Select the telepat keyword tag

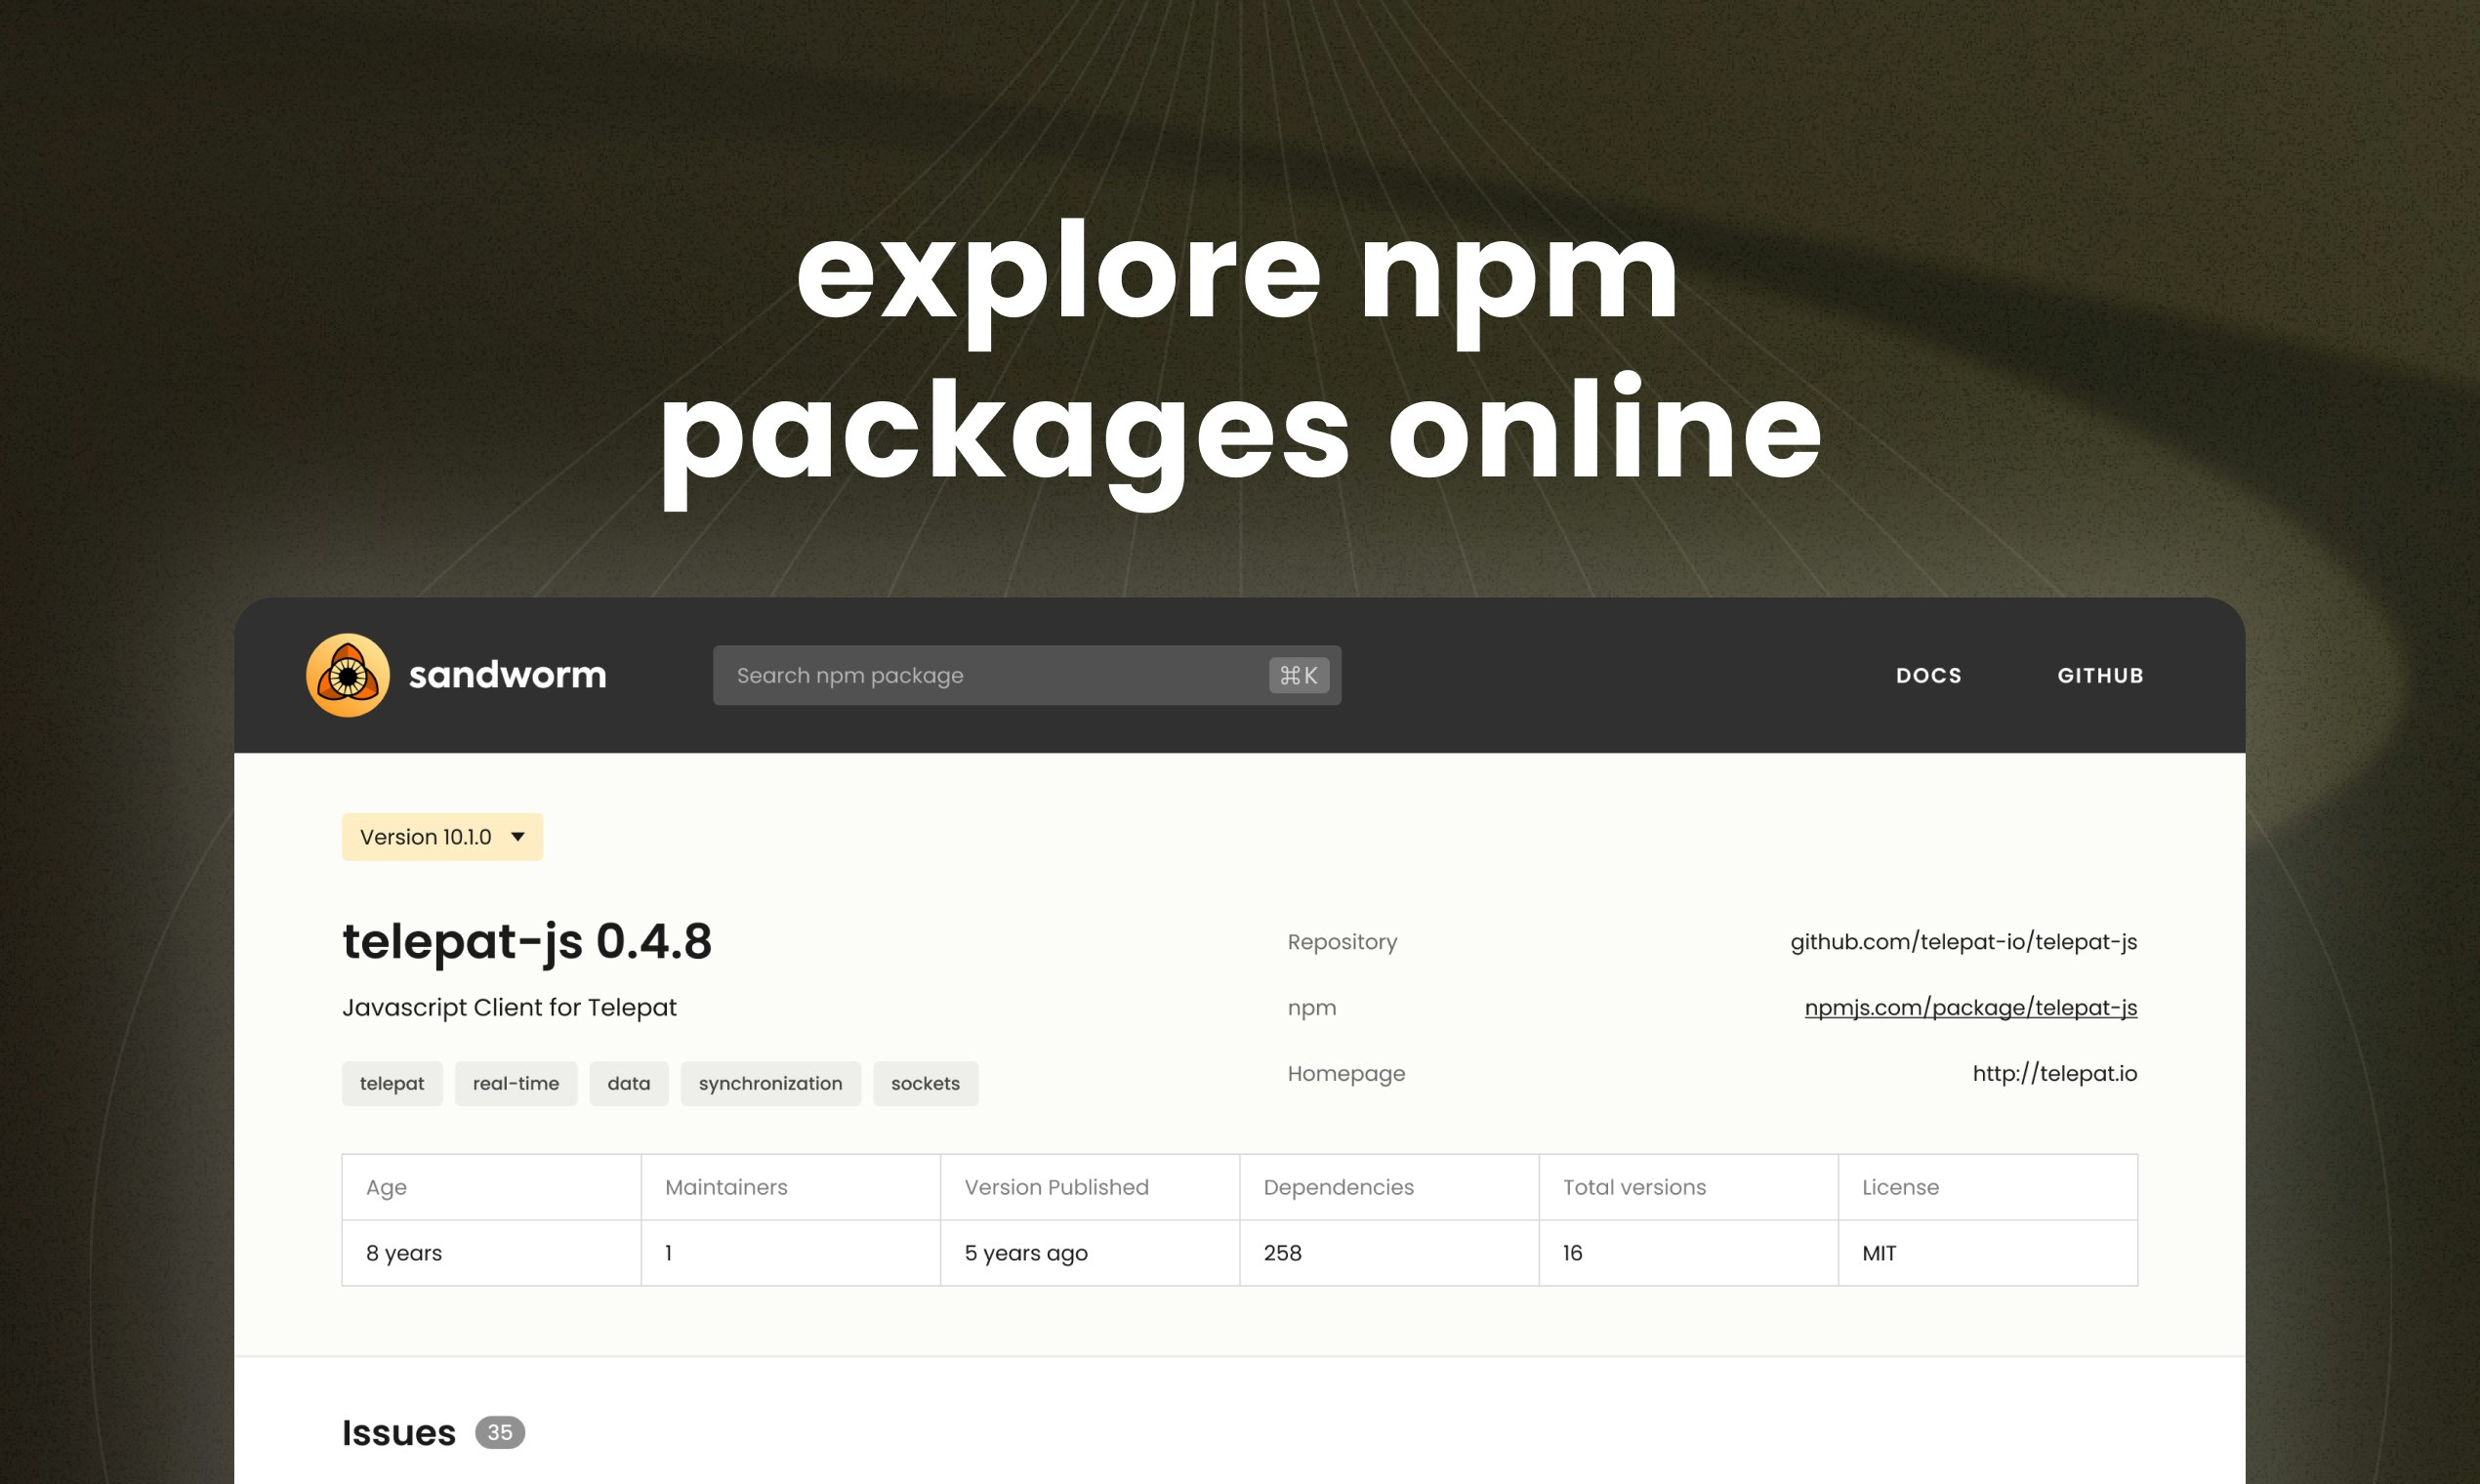392,1084
